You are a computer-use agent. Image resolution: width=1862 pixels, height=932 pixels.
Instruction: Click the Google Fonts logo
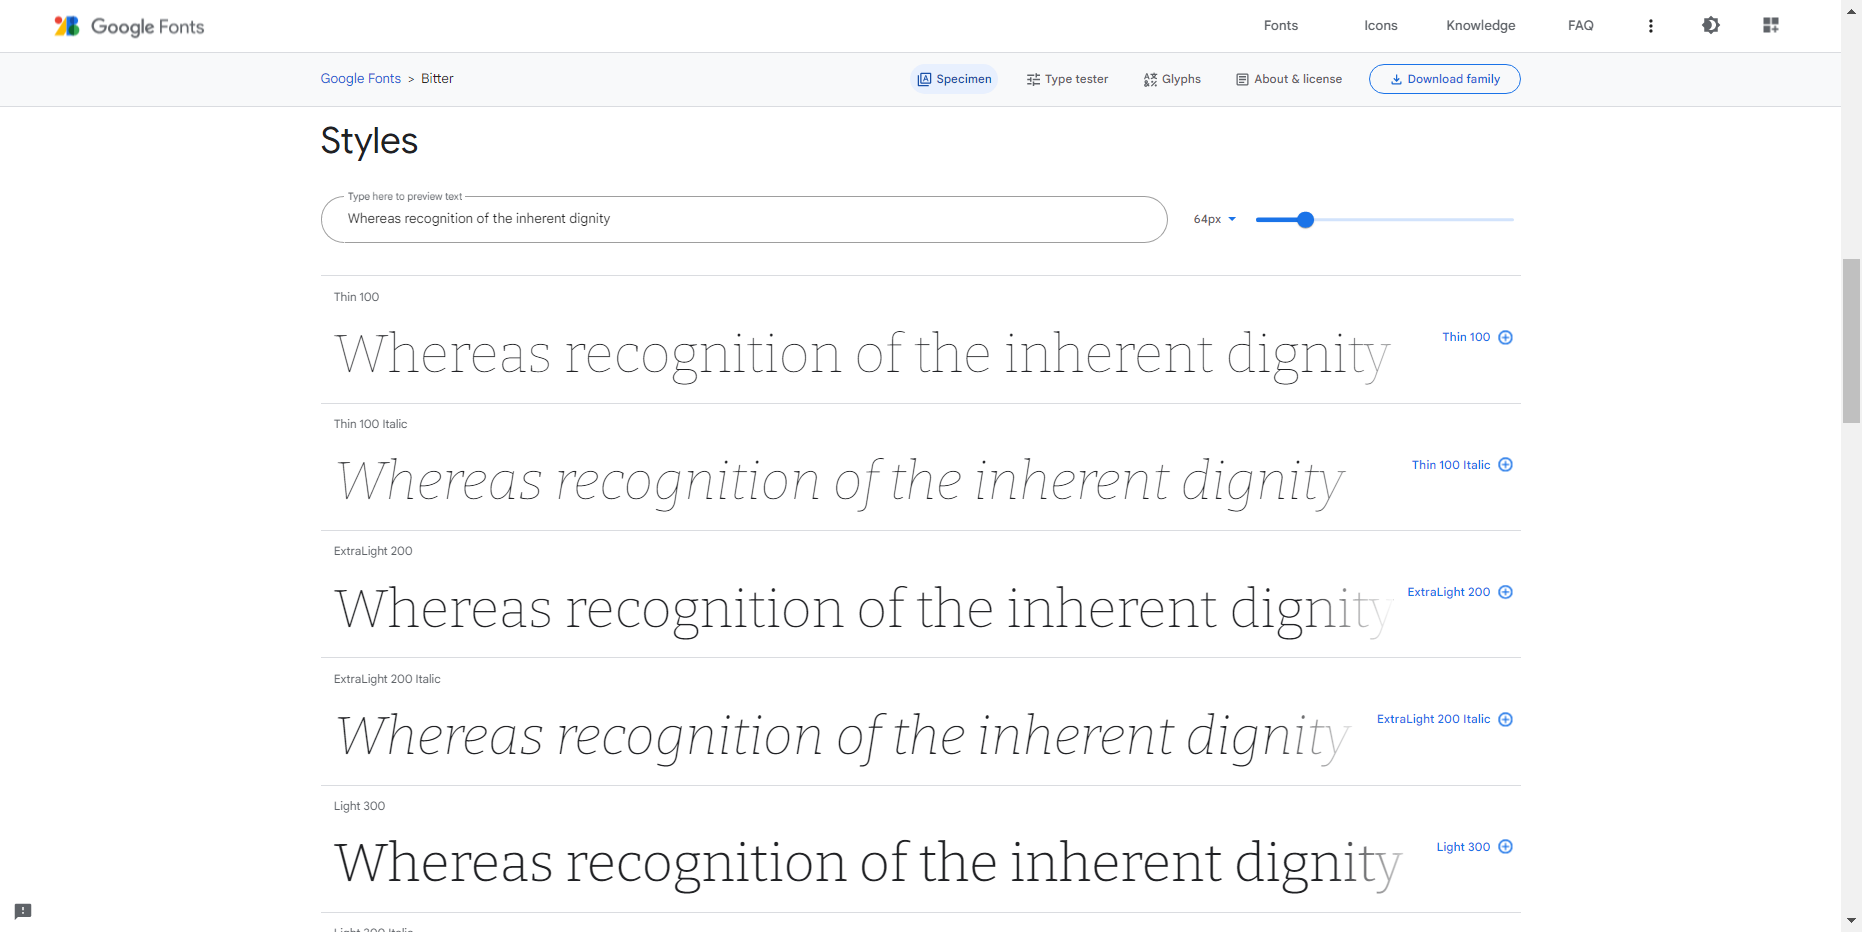129,26
